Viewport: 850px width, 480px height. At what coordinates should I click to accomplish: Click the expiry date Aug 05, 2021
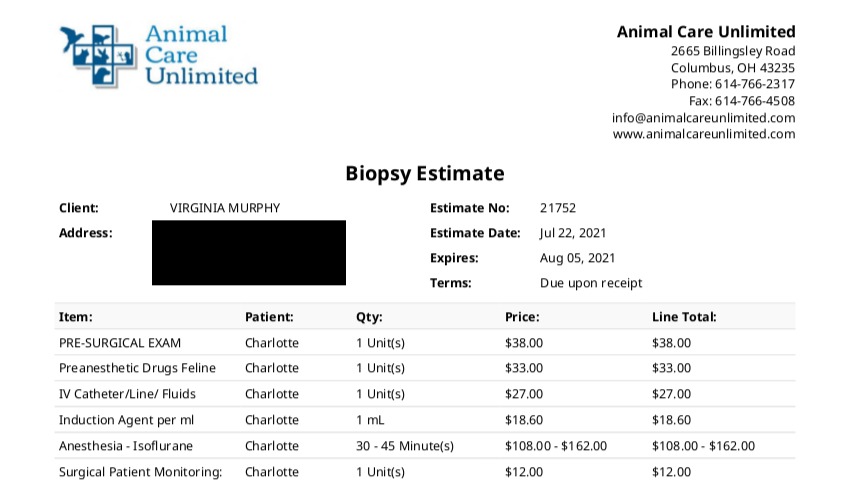[x=575, y=258]
